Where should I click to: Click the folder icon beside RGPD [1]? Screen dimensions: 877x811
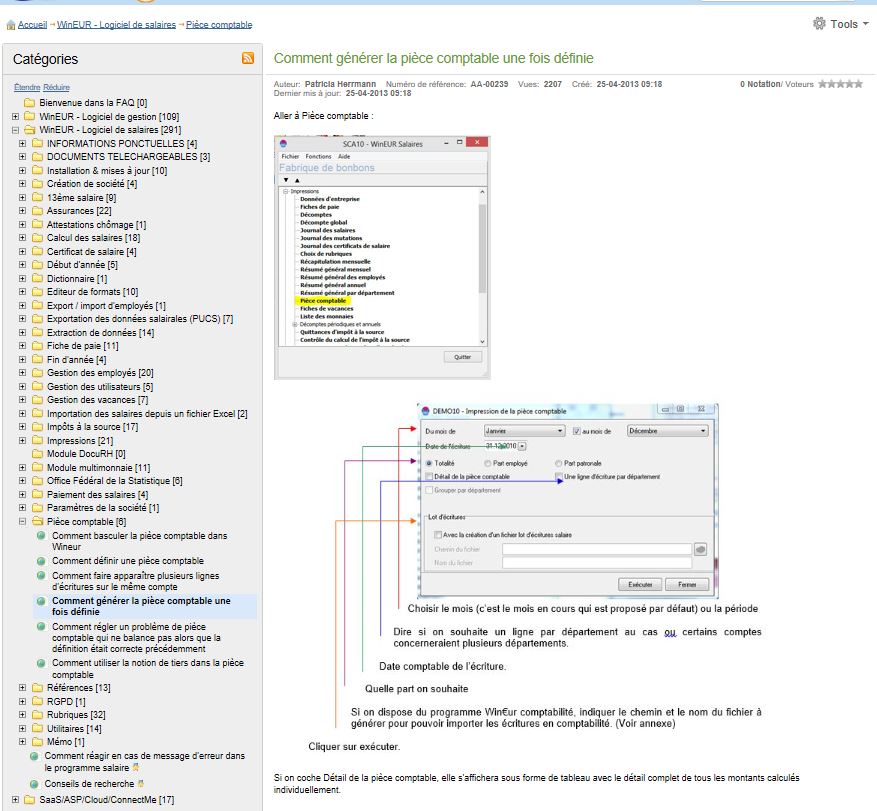(x=37, y=701)
